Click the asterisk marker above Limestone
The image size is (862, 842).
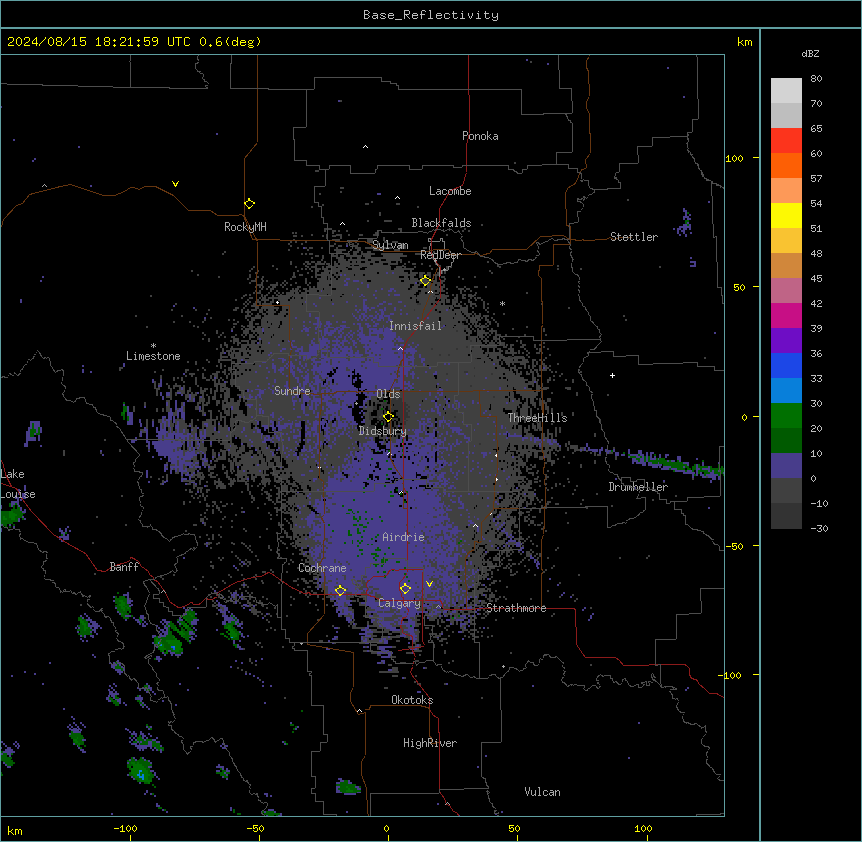(x=153, y=346)
